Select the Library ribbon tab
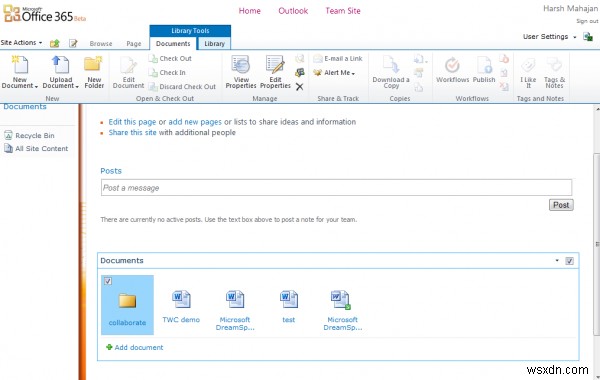The height and width of the screenshot is (380, 600). (214, 44)
